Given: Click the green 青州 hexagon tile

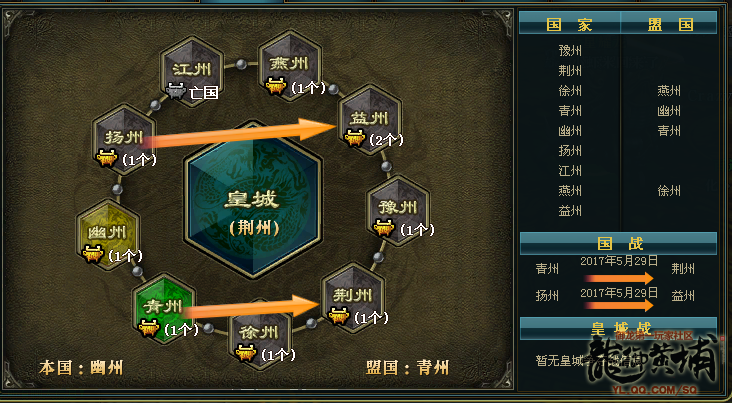Looking at the screenshot, I should 163,308.
